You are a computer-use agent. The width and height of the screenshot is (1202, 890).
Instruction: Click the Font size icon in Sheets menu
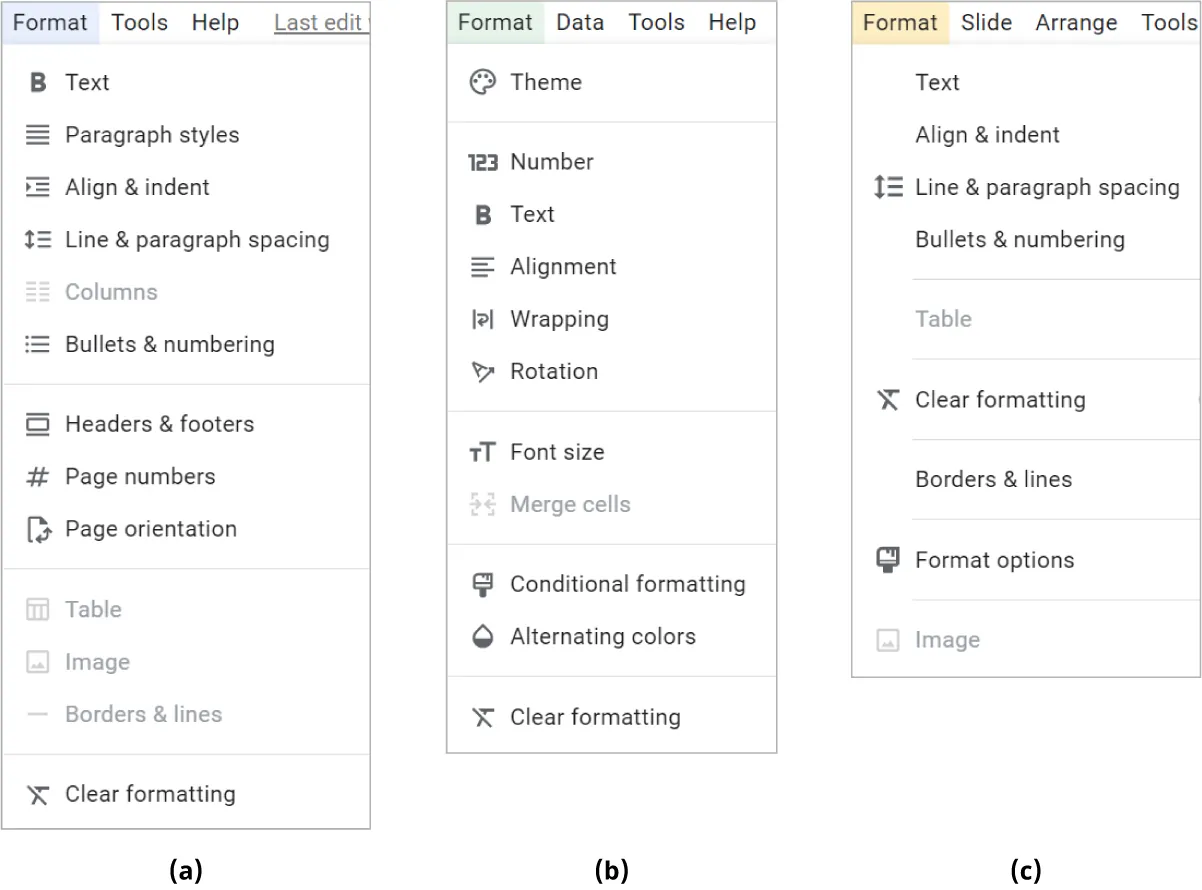(483, 452)
